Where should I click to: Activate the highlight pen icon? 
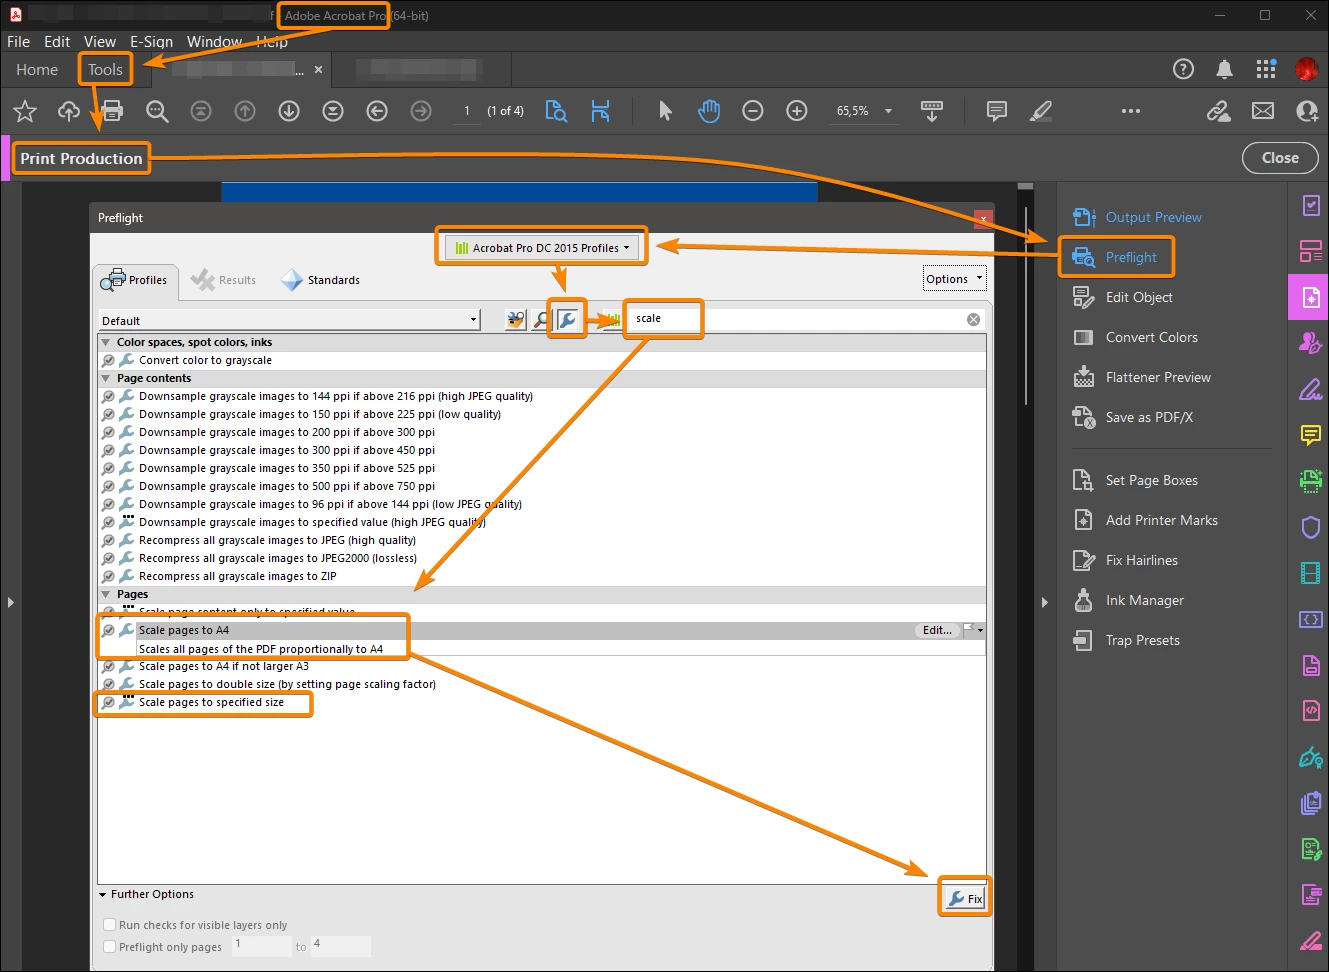(x=1041, y=111)
